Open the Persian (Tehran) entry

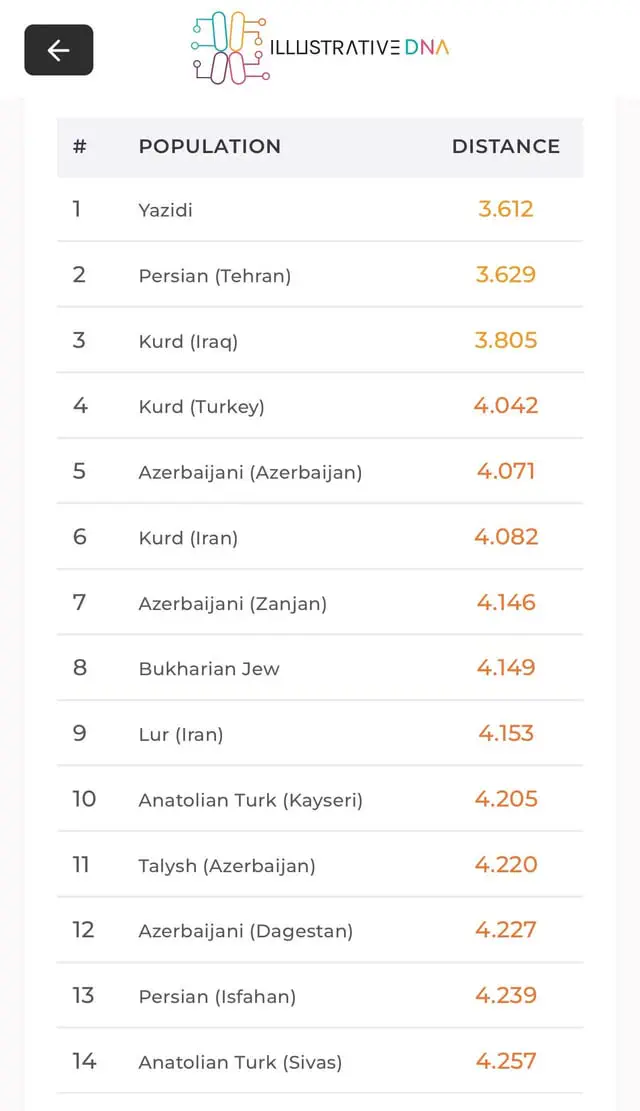click(x=215, y=276)
